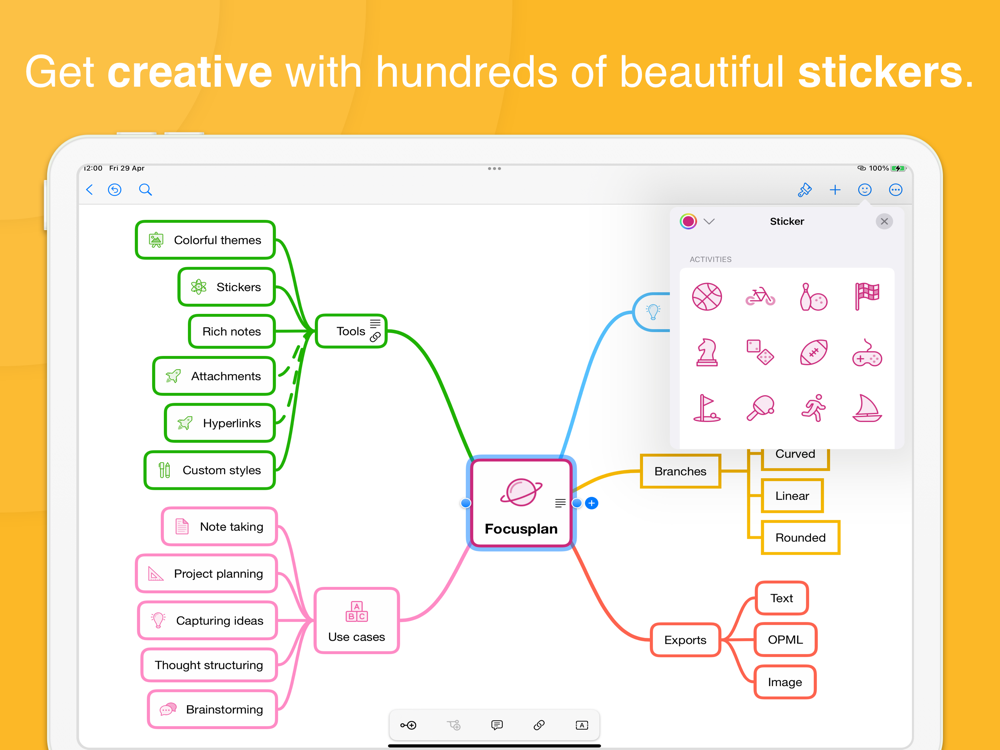The image size is (1000, 750).
Task: Open the style paintbrush tool
Action: (x=804, y=189)
